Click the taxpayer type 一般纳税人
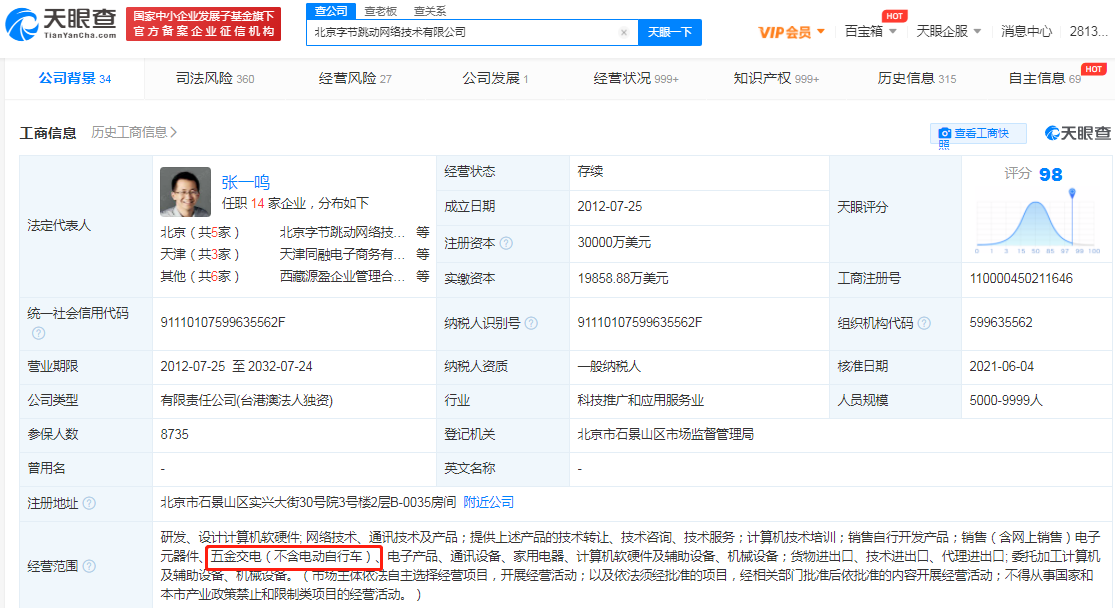1115x608 pixels. [x=609, y=367]
